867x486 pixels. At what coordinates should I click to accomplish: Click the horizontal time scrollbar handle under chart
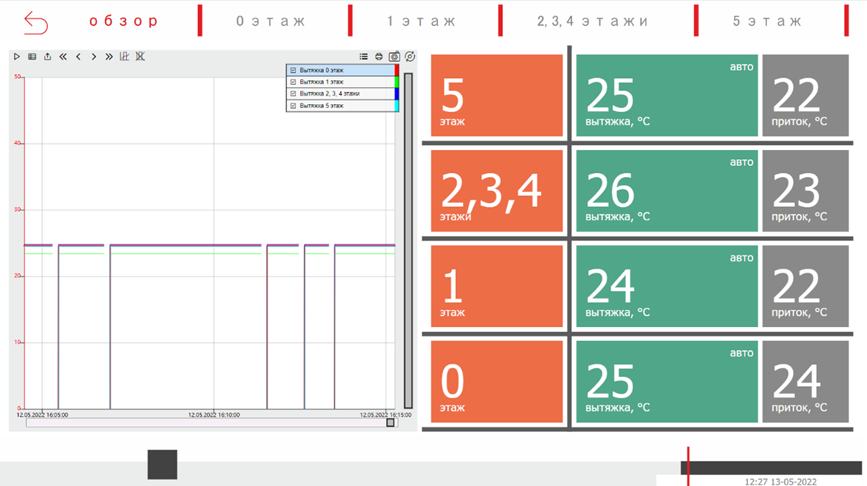(x=390, y=423)
